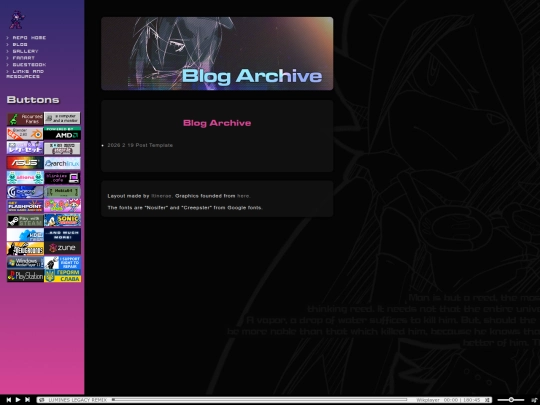
Task: Click the 'And much more!' badge
Action: click(62, 235)
